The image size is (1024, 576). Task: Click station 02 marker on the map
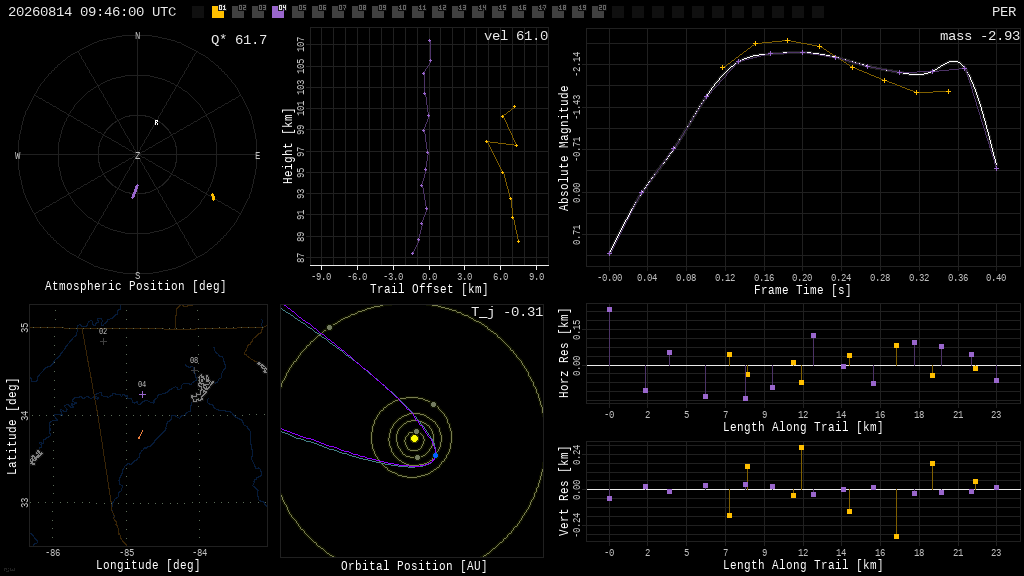click(103, 341)
